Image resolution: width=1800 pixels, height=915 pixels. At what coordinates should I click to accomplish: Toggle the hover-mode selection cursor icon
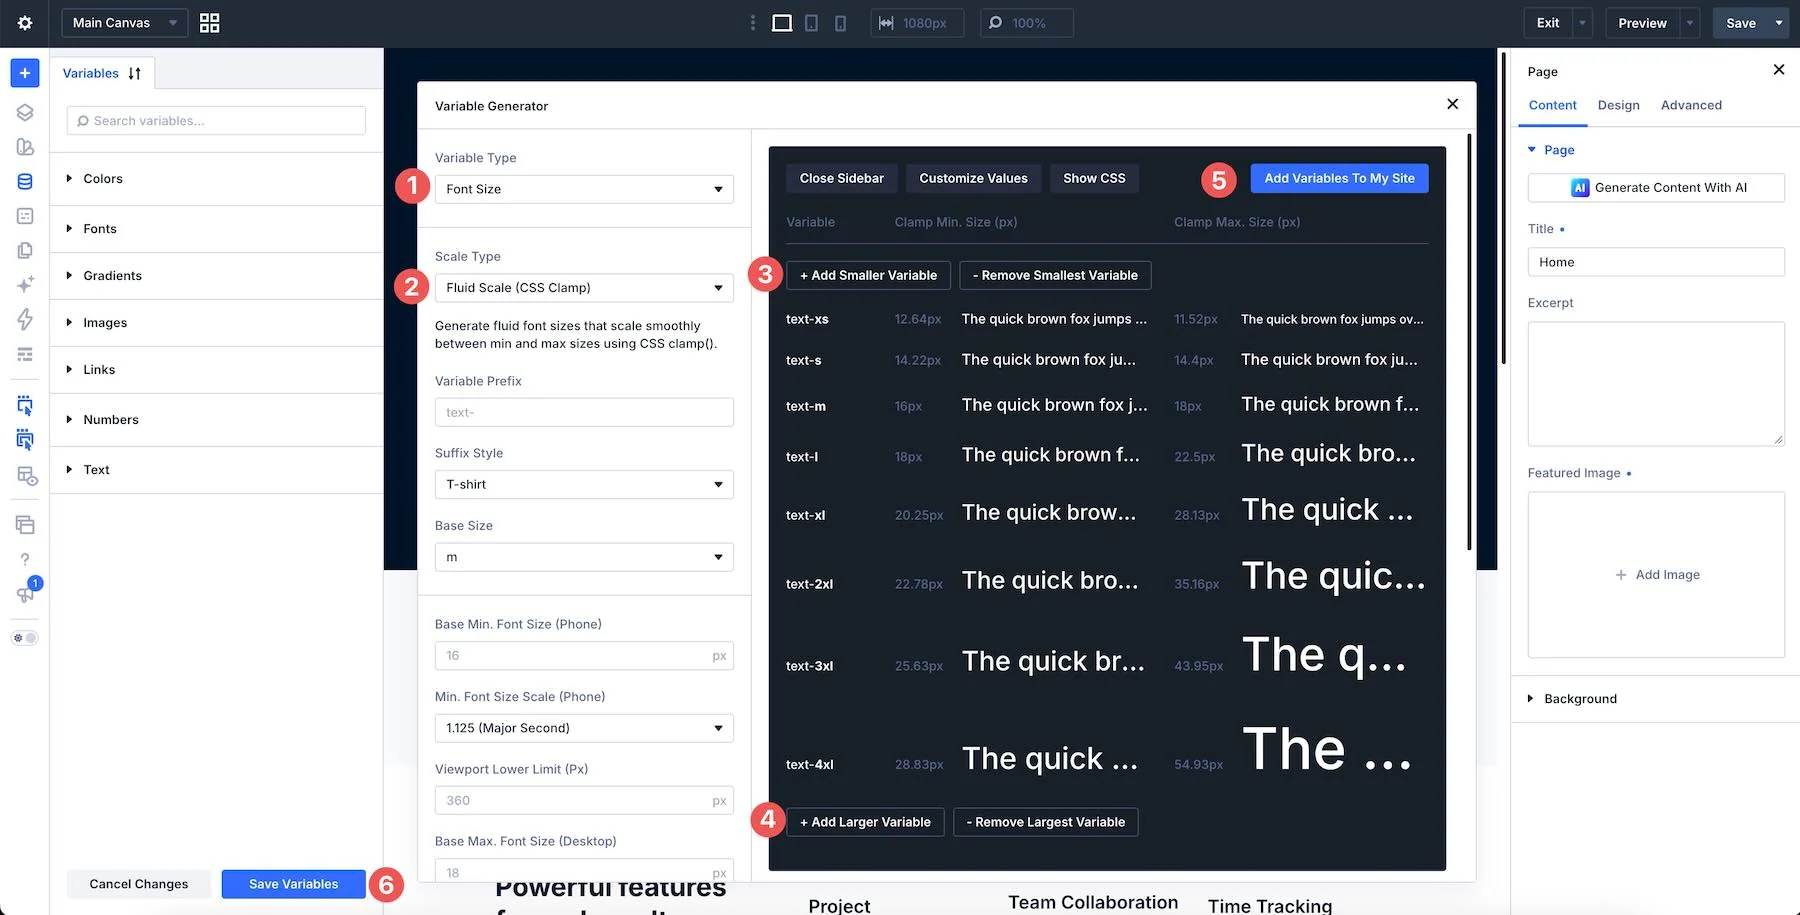point(25,439)
